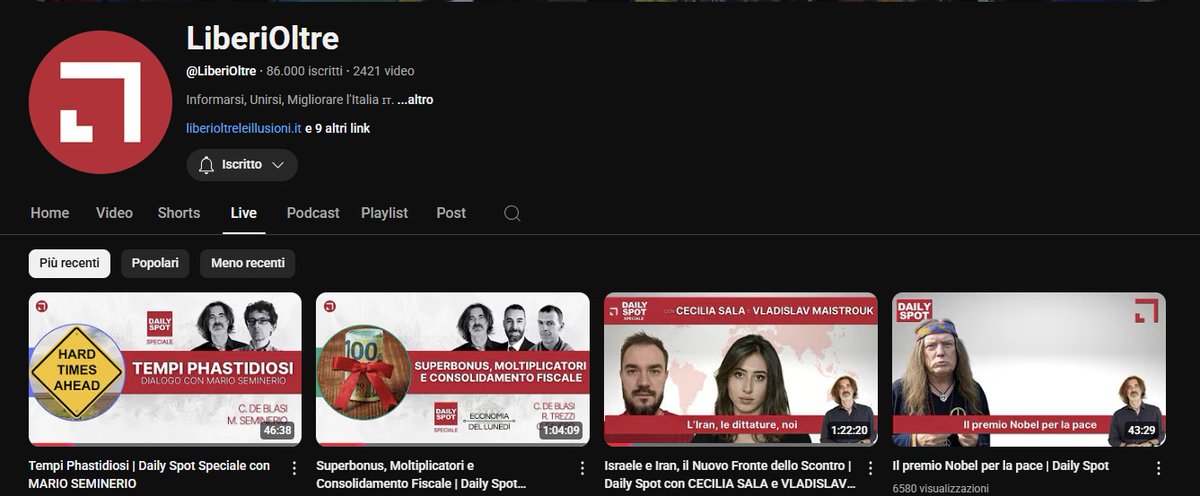This screenshot has height=496, width=1200.
Task: Open more options for Superbonus video
Action: [x=582, y=468]
